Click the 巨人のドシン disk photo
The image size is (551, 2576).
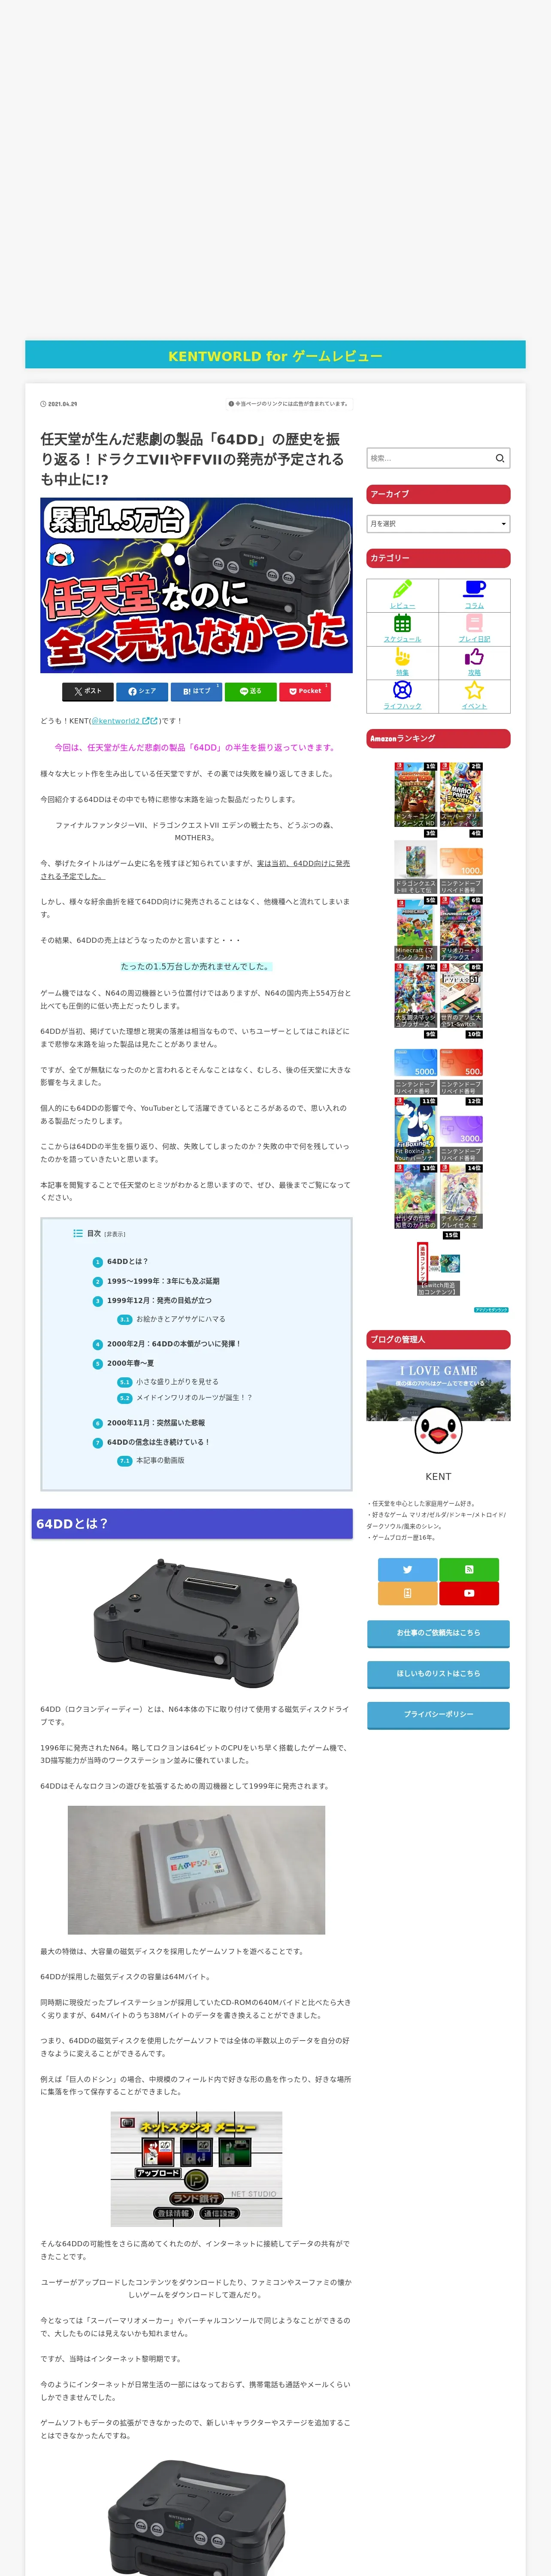196,1870
